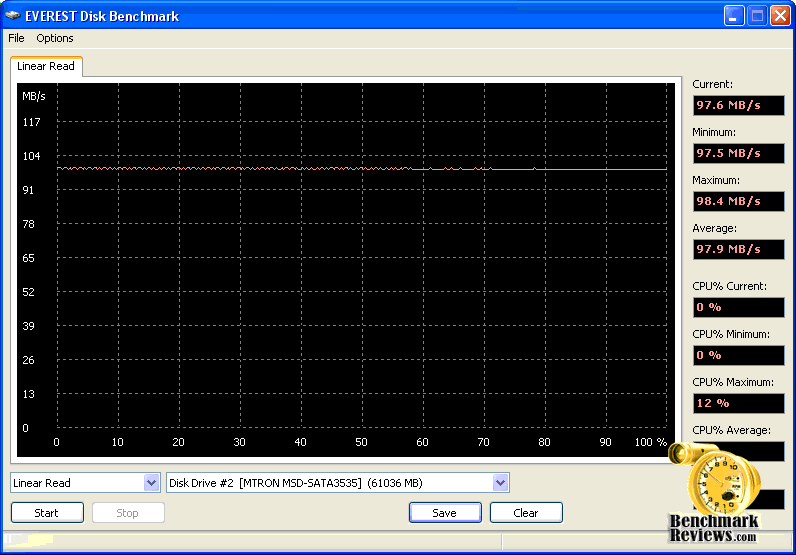Maximize the EVEREST Disk Benchmark window
Screen dimensions: 796x555
pos(757,16)
